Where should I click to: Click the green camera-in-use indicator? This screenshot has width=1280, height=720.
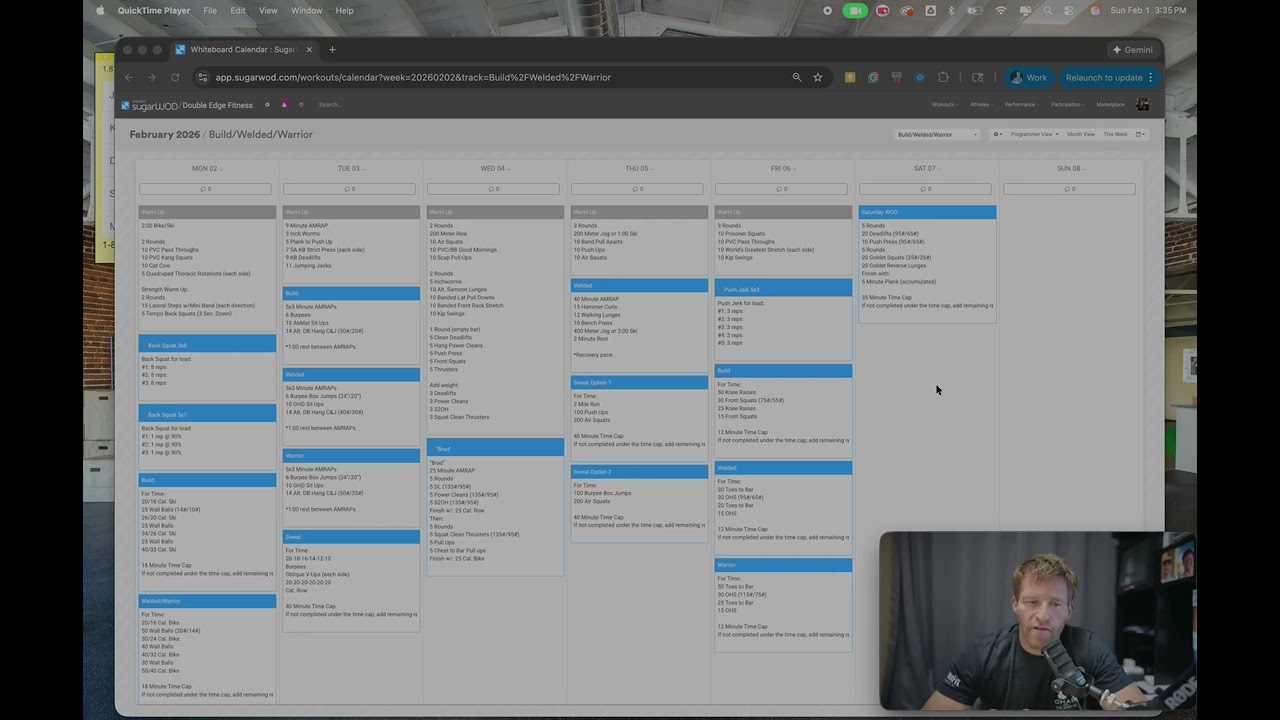[855, 10]
